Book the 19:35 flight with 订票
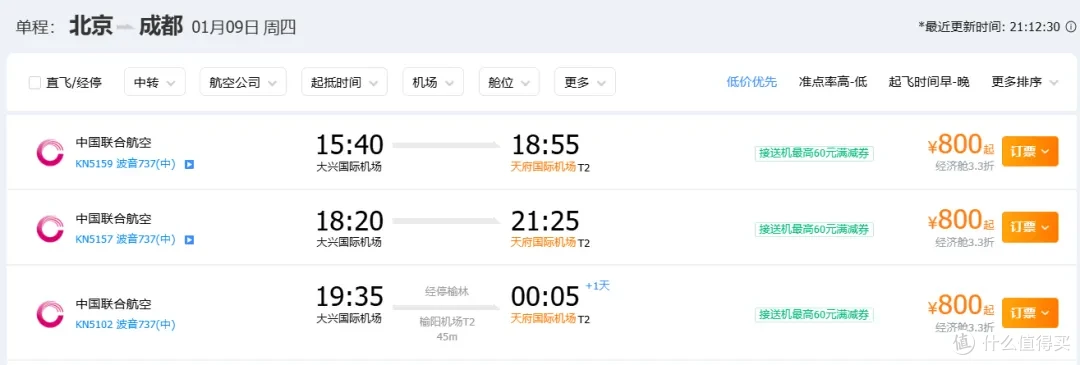 (1030, 313)
